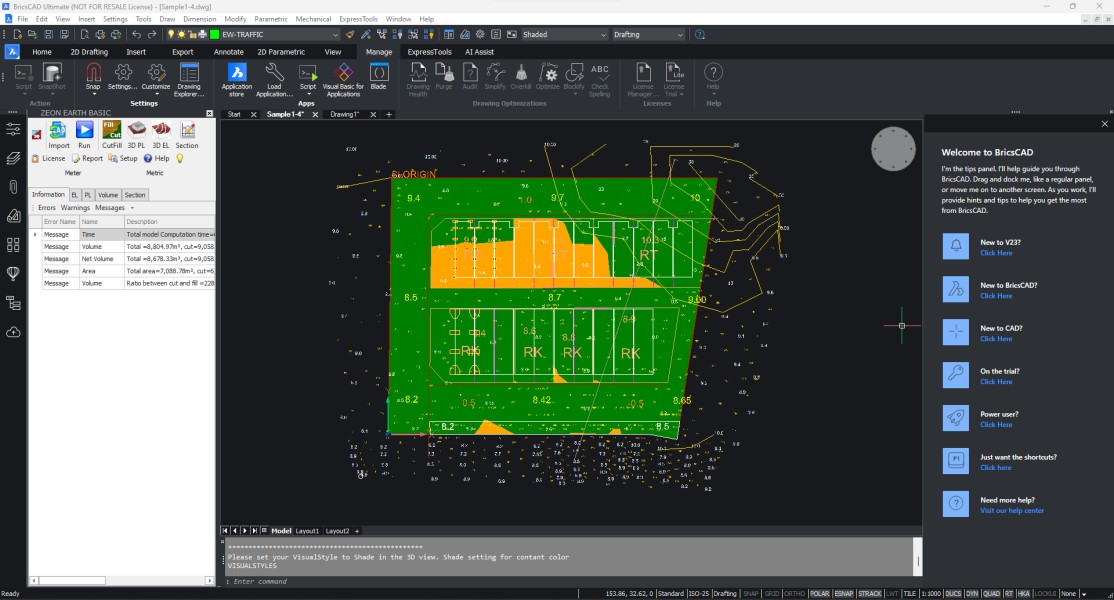The image size is (1114, 600).
Task: Open the Application store
Action: tap(237, 80)
